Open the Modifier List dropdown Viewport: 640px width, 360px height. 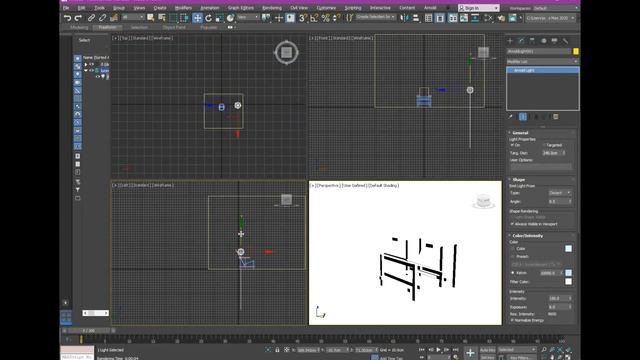(542, 62)
